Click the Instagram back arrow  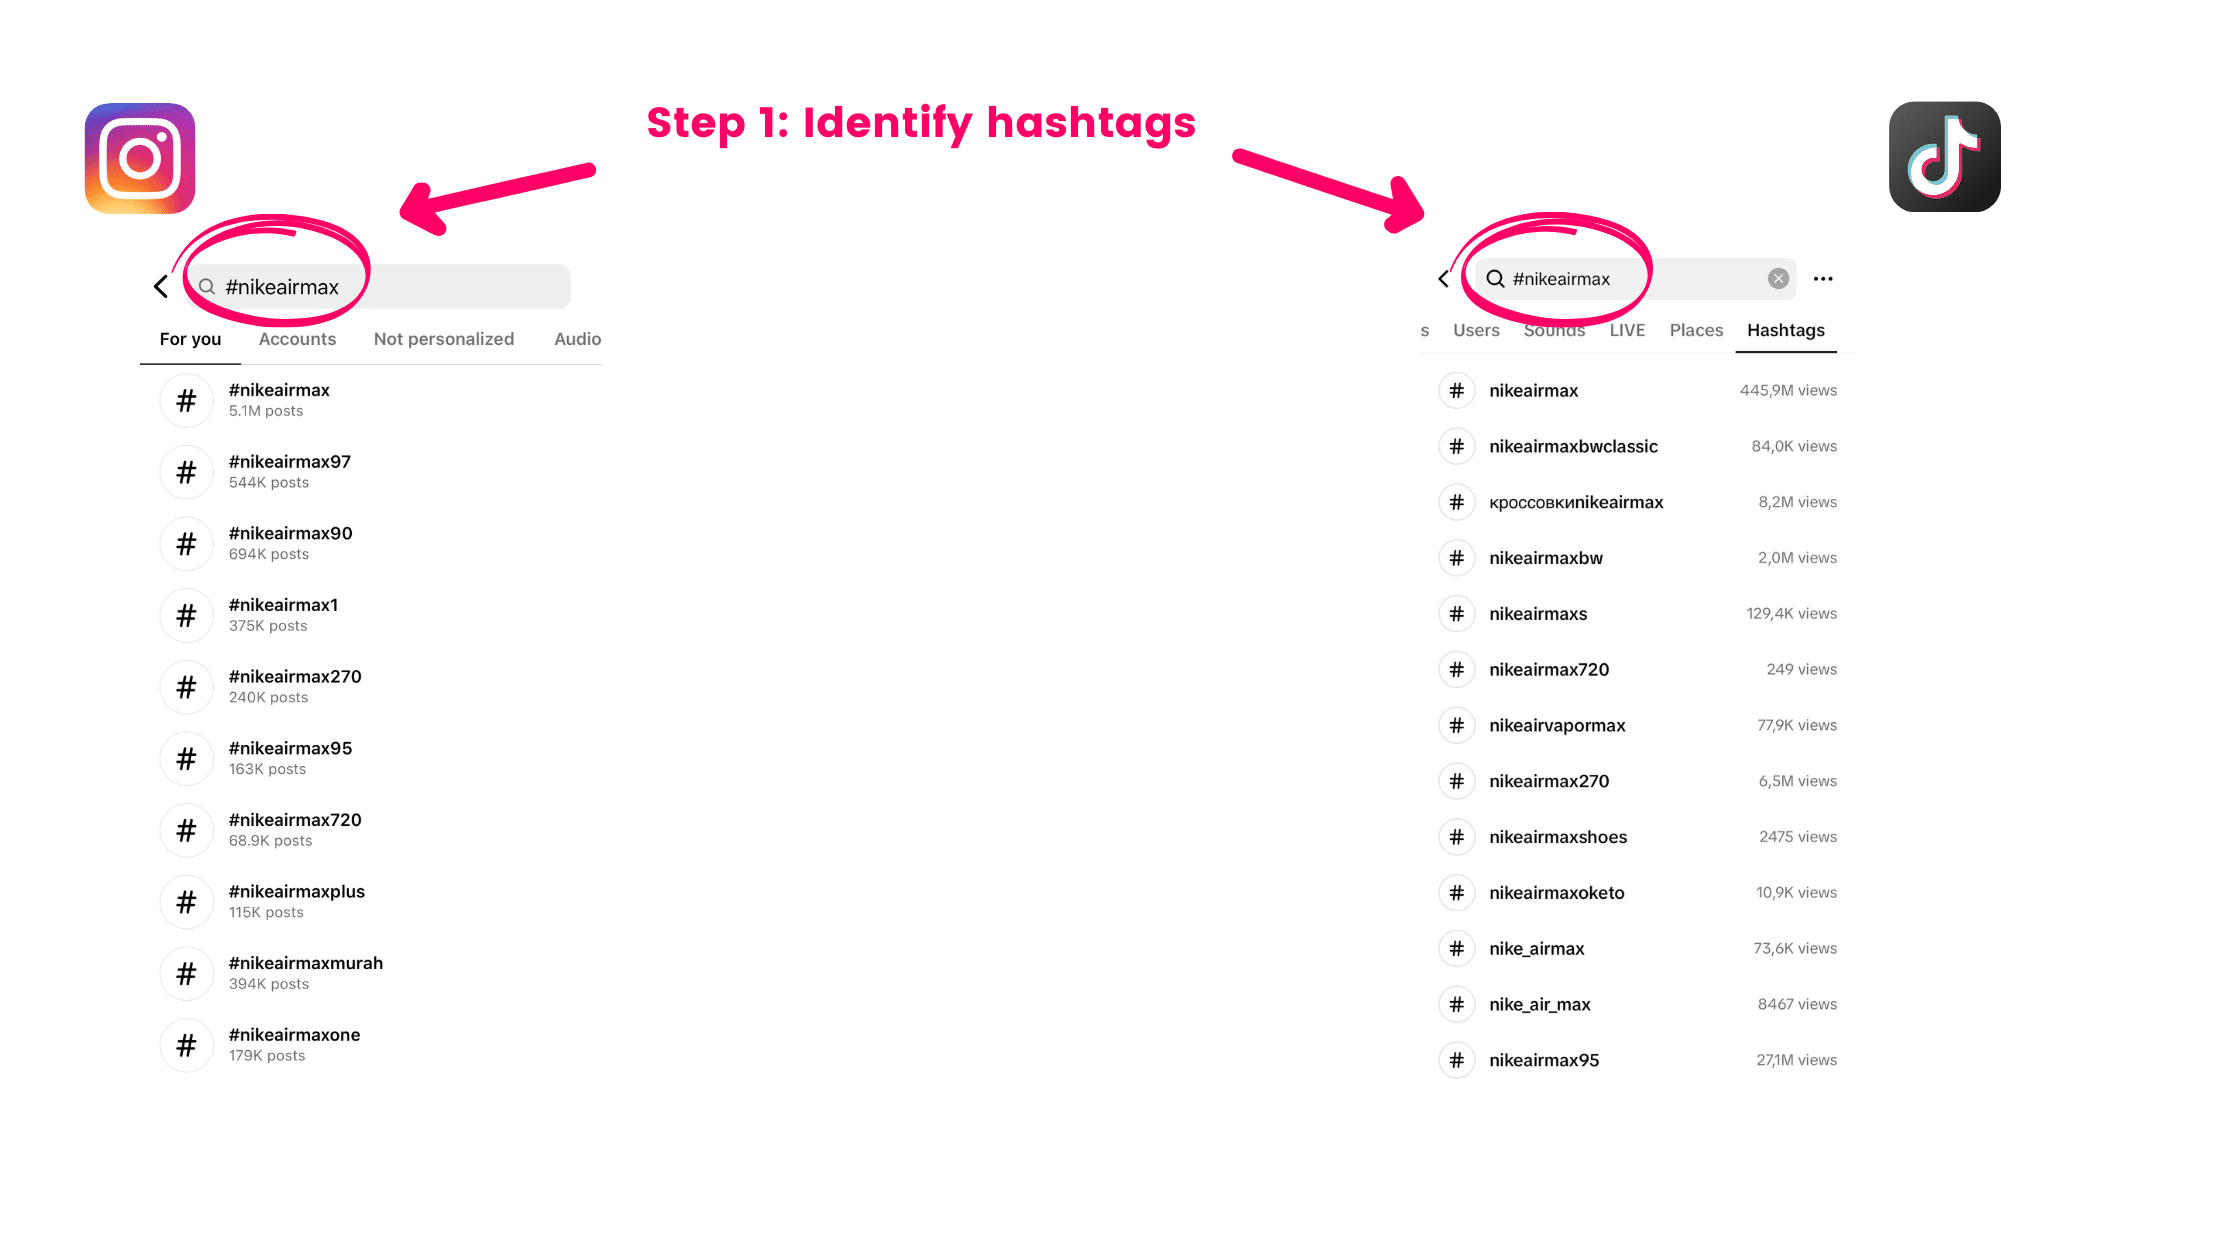tap(162, 286)
